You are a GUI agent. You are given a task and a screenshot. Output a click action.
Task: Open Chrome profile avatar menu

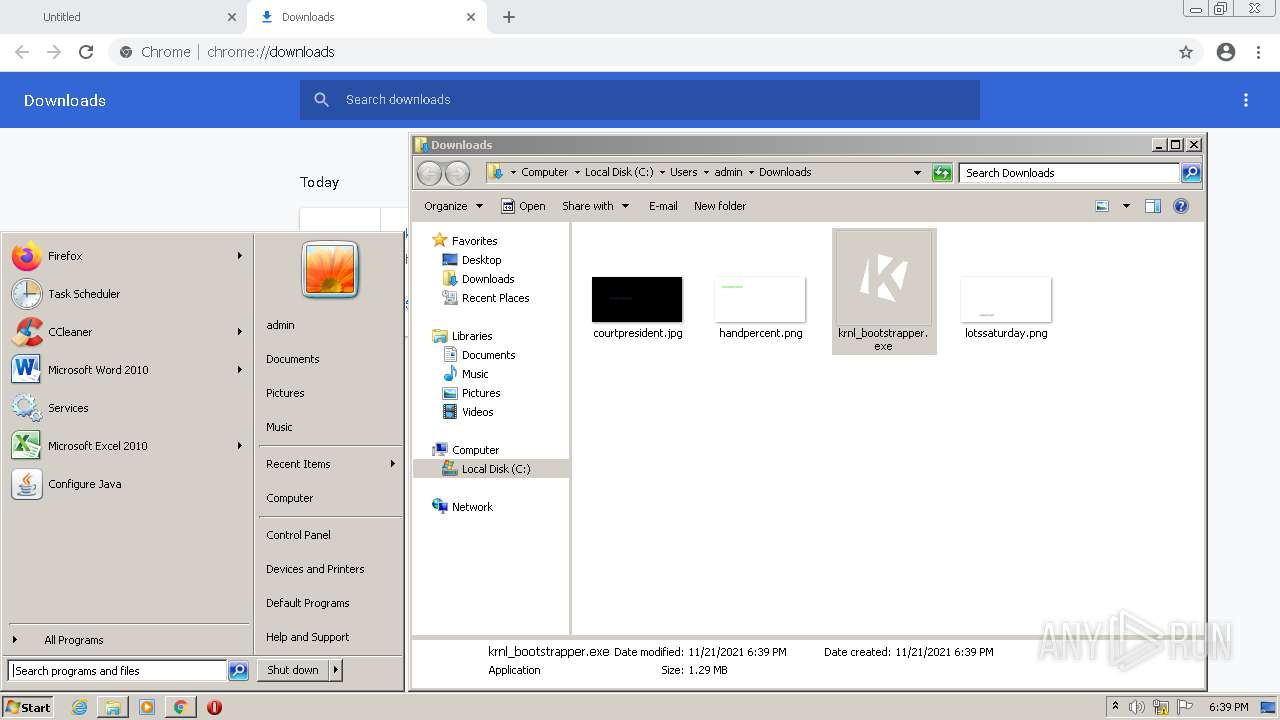pyautogui.click(x=1226, y=52)
